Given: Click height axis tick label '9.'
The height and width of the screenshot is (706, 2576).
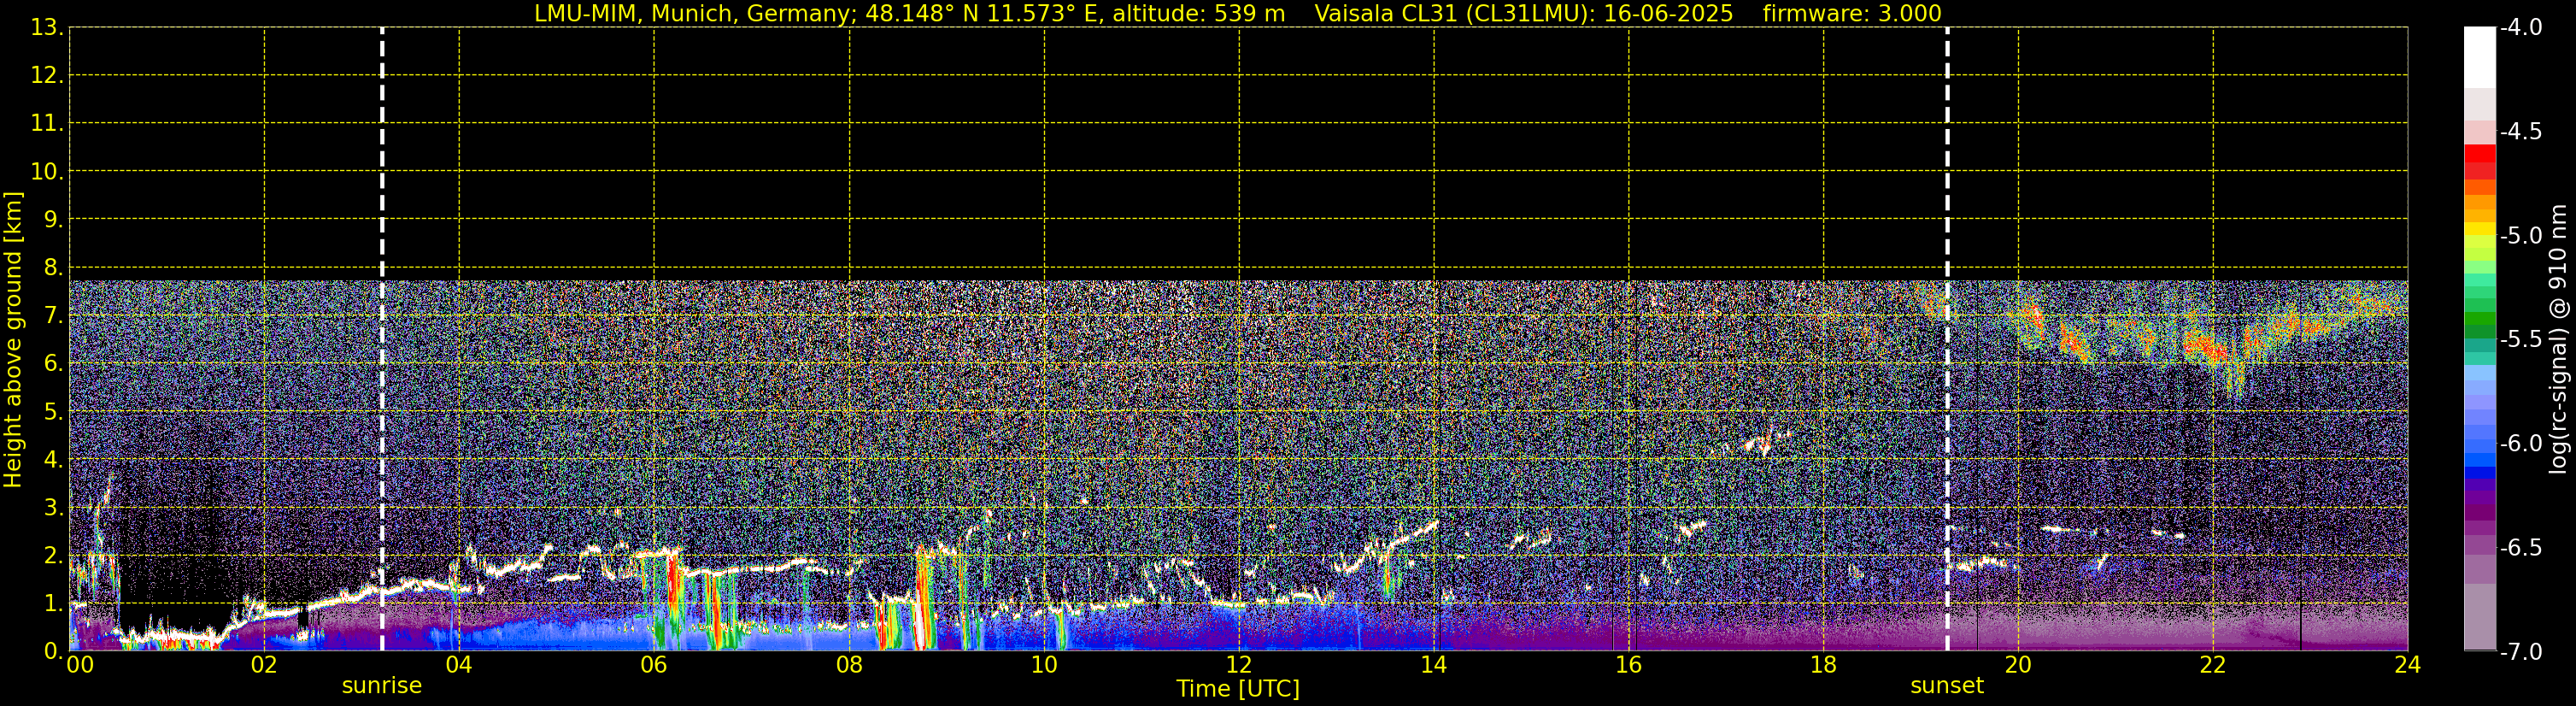Looking at the screenshot, I should [x=53, y=220].
